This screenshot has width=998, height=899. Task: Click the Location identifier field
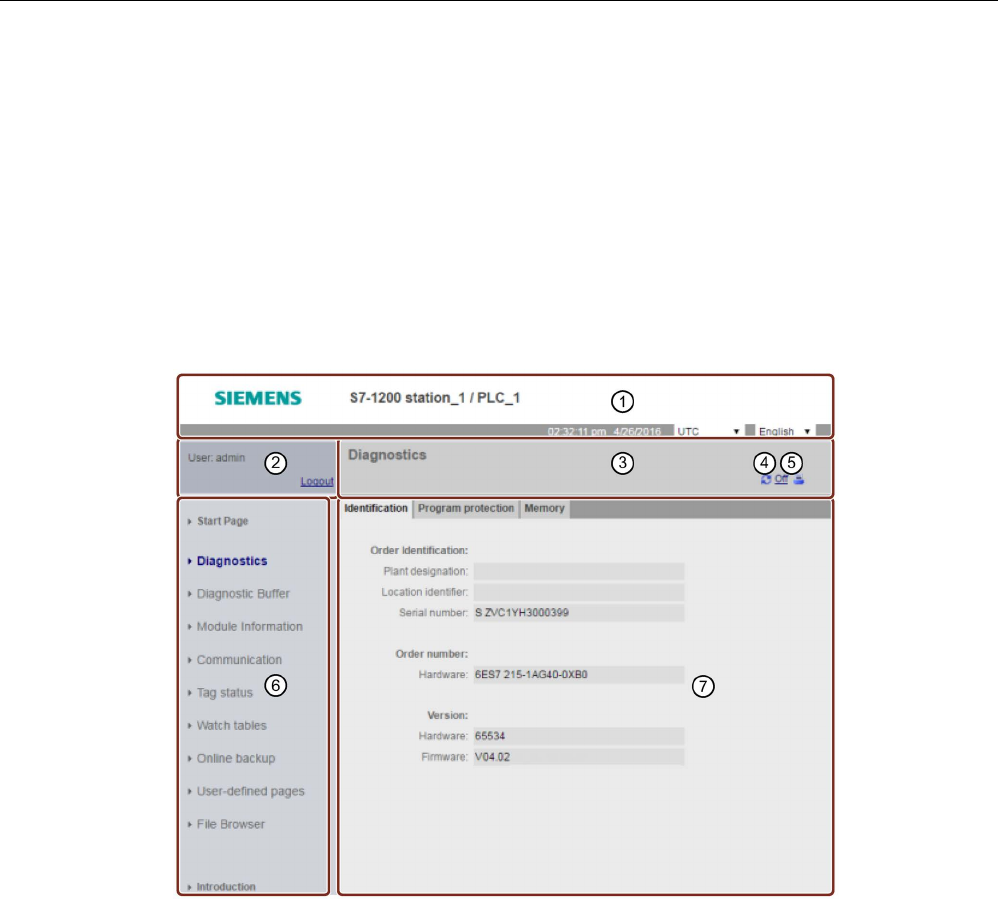579,592
